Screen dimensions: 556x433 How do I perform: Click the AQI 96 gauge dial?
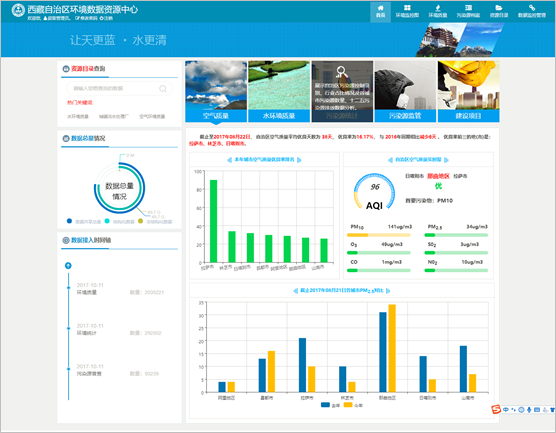coord(374,191)
